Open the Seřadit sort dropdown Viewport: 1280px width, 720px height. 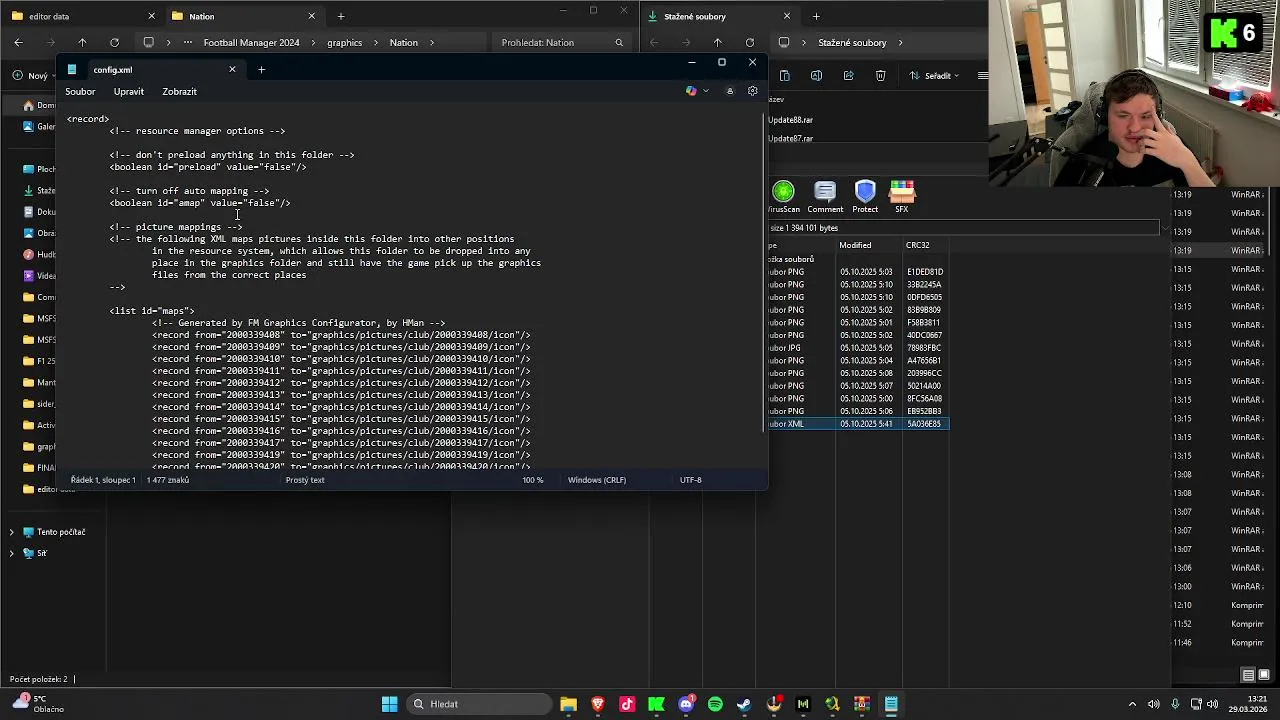click(x=934, y=75)
